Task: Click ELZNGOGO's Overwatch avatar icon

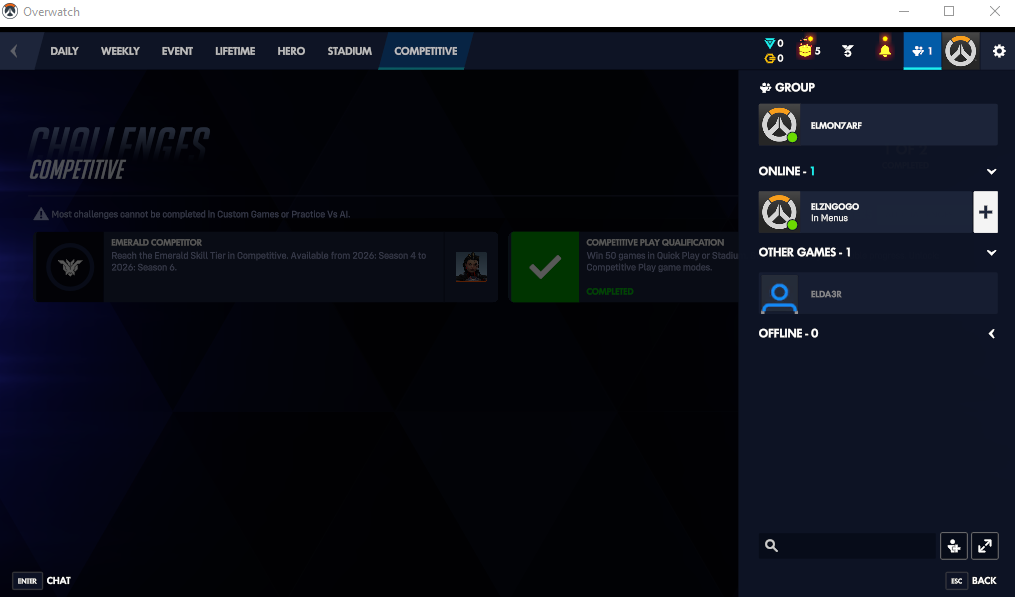Action: [779, 212]
